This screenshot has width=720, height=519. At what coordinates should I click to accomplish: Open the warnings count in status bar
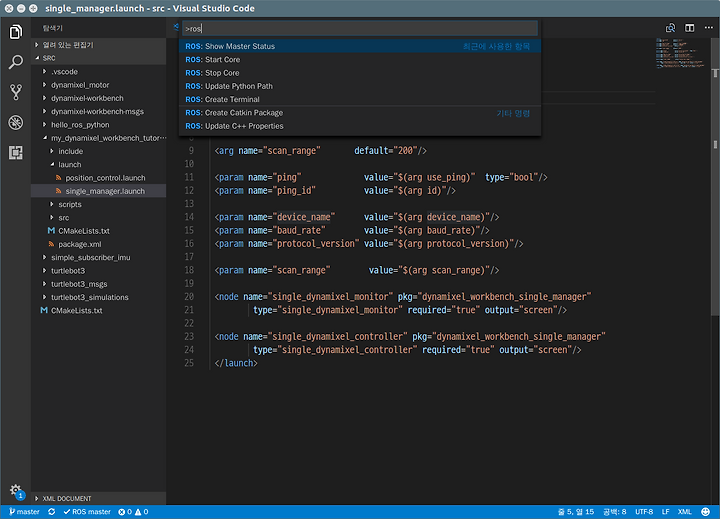(141, 512)
